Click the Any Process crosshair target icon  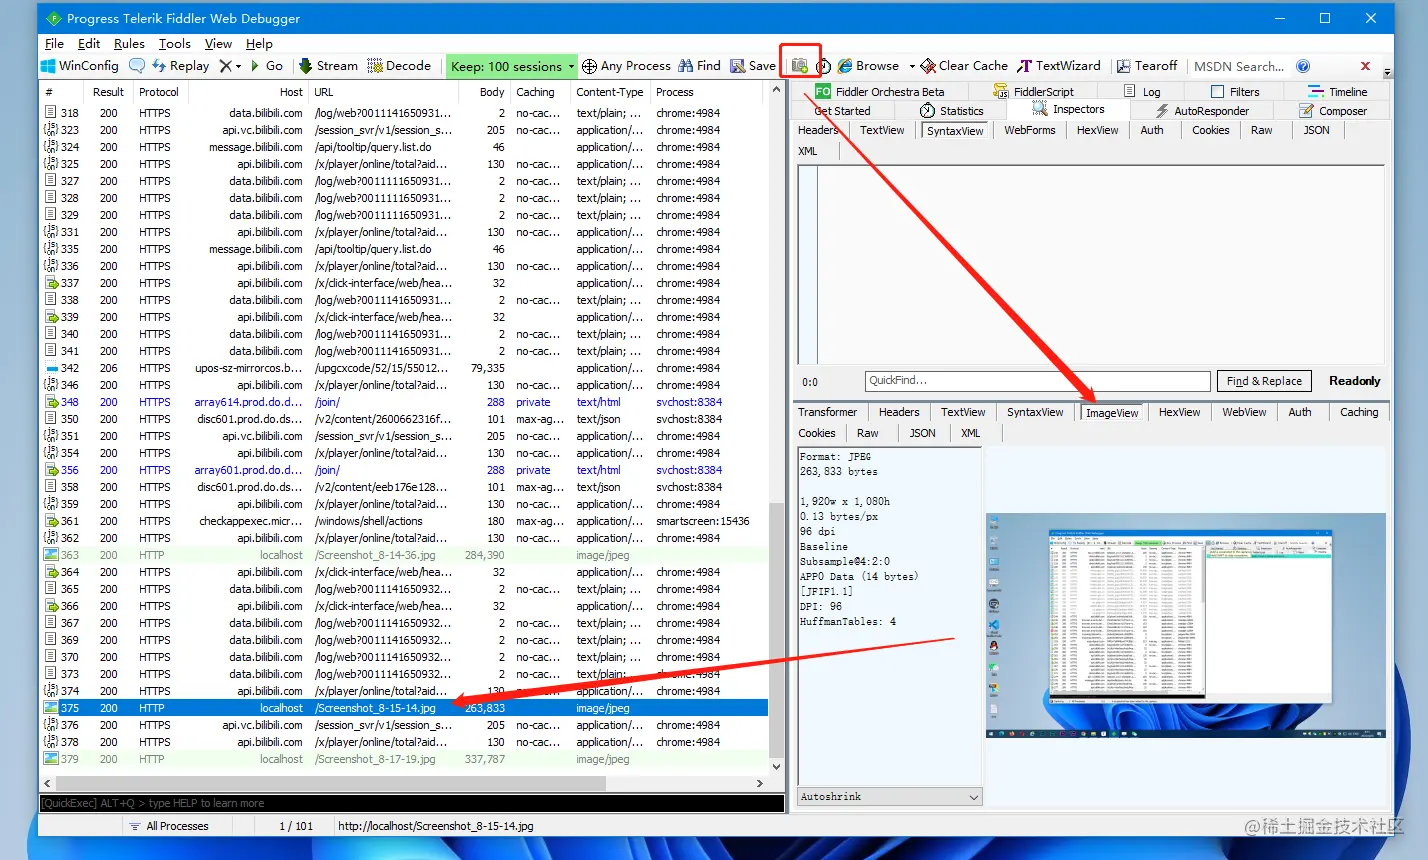coord(590,66)
